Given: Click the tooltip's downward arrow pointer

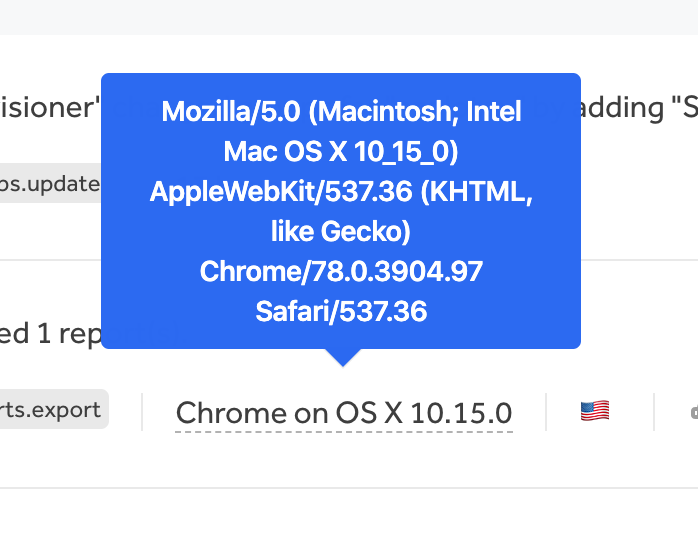Looking at the screenshot, I should 342,357.
